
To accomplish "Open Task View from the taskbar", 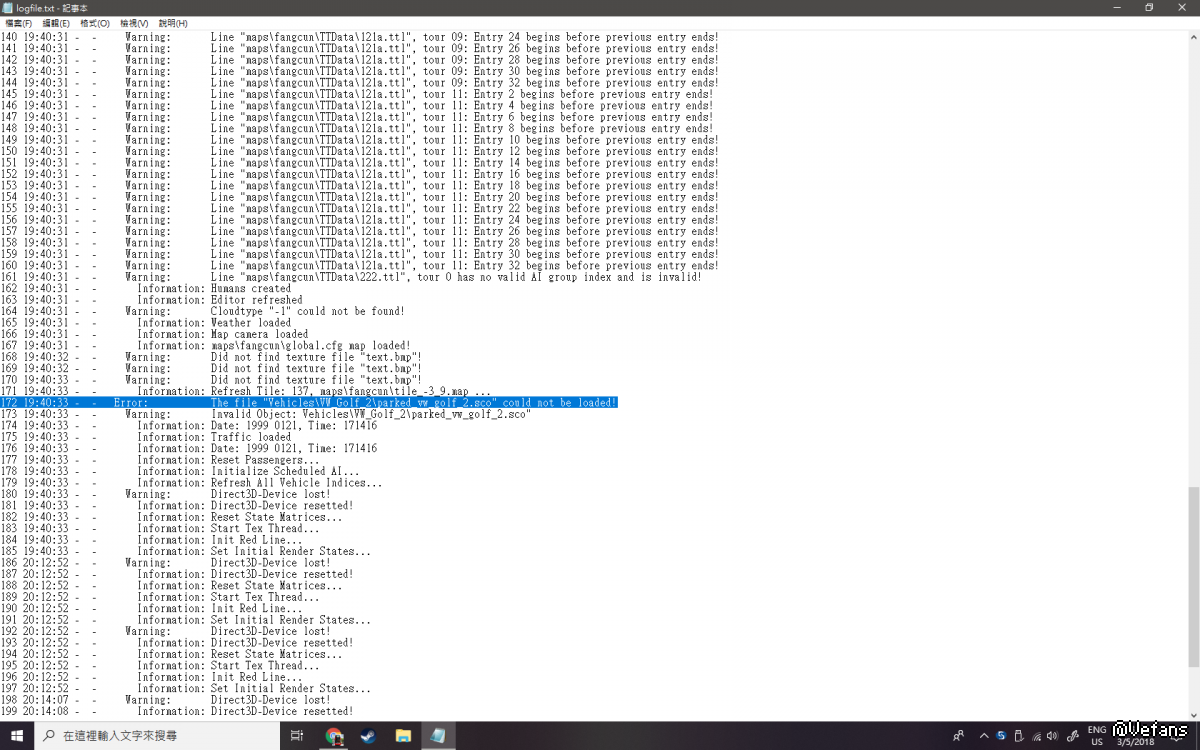I will [x=297, y=735].
